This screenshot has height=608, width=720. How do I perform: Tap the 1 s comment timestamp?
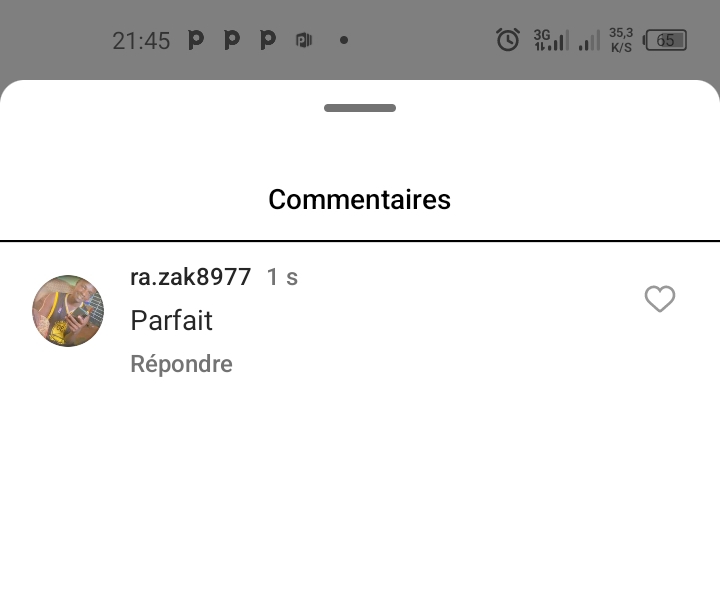[x=282, y=277]
